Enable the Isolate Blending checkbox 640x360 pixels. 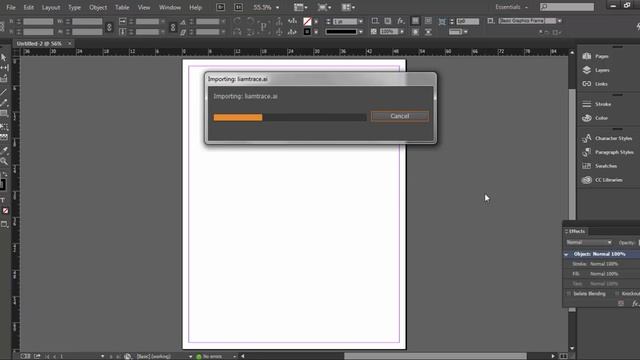pyautogui.click(x=569, y=294)
